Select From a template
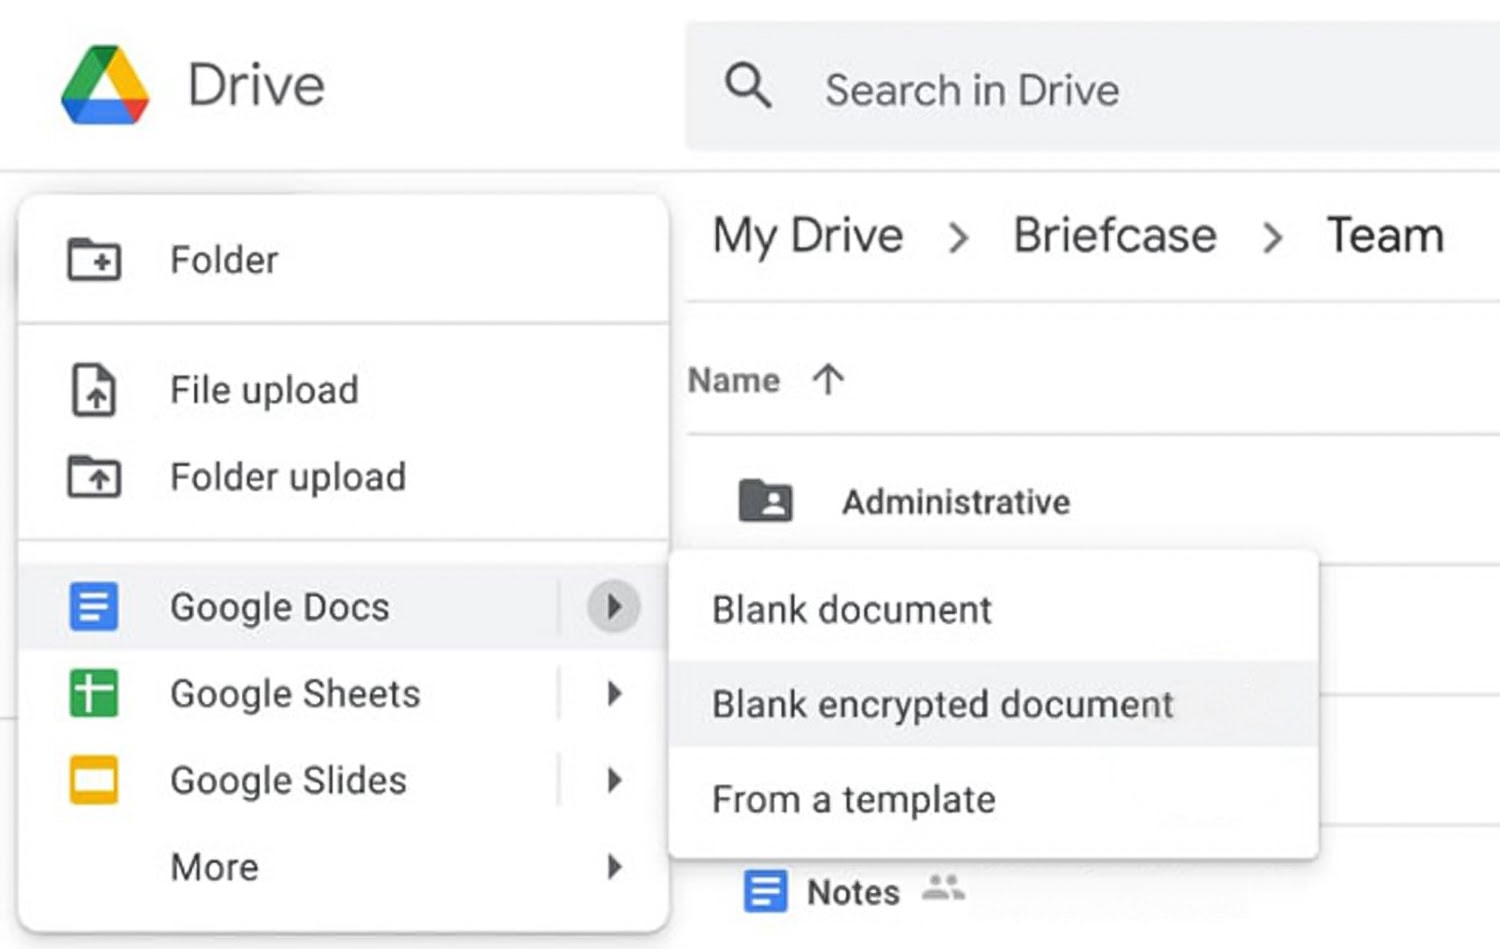This screenshot has width=1500, height=949. 993,799
